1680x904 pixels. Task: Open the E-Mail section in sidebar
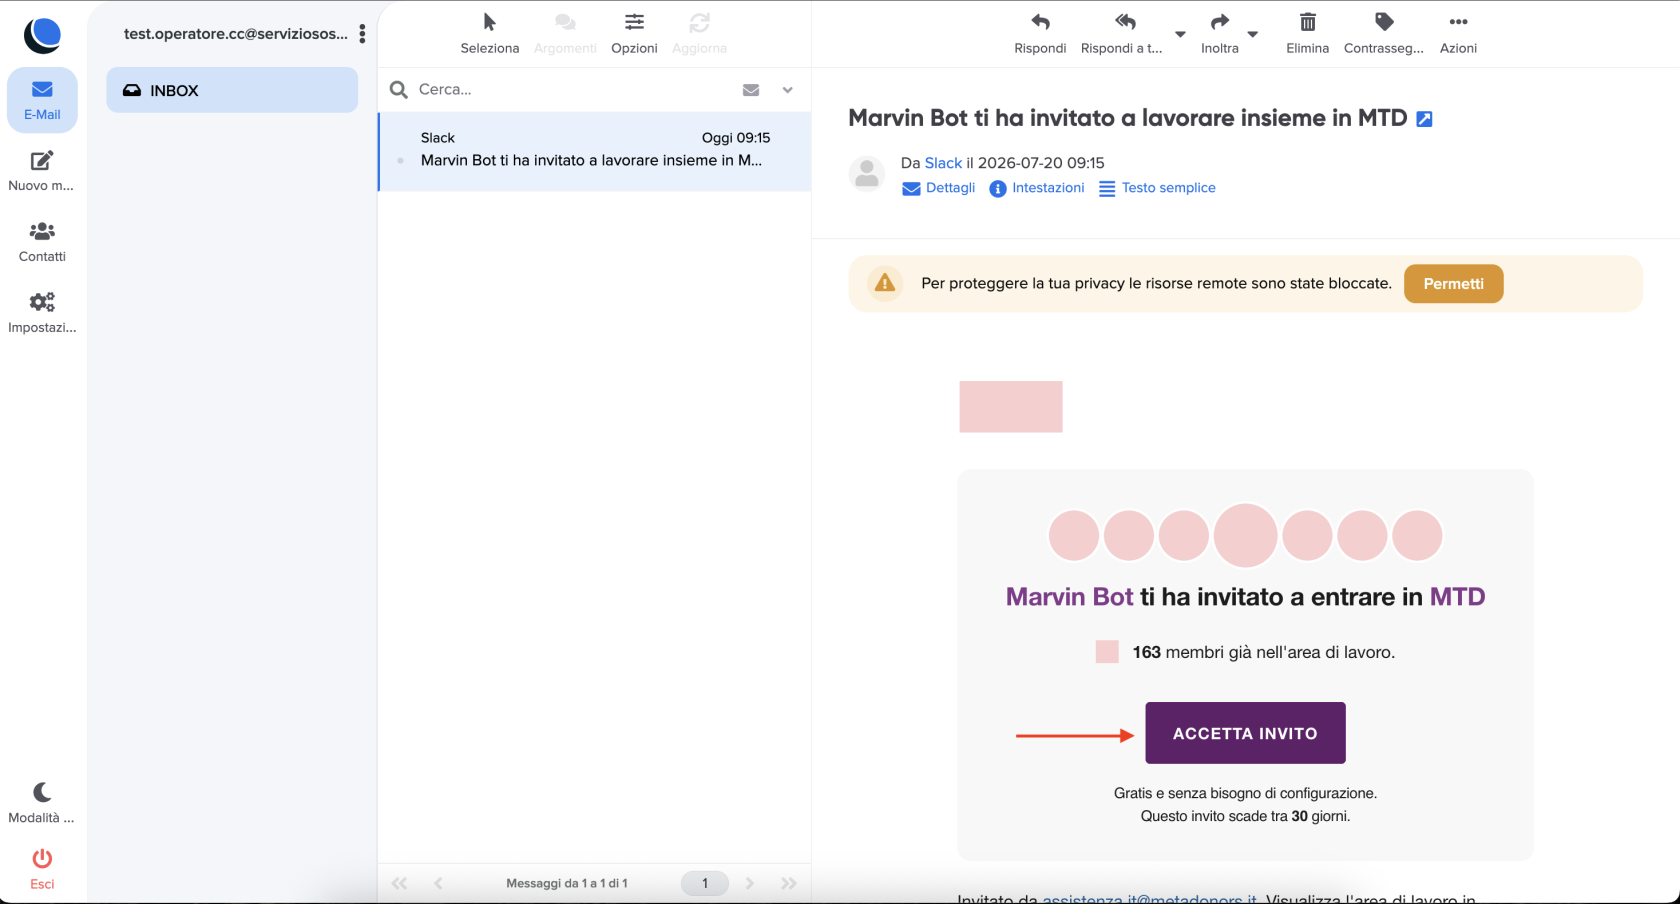click(42, 100)
